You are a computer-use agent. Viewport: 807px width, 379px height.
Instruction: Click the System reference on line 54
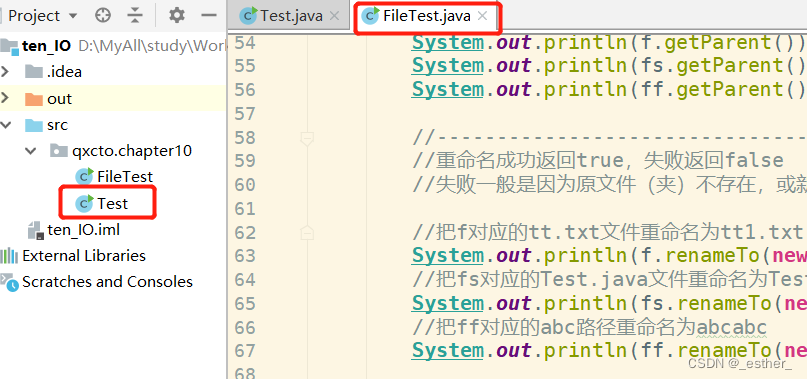pyautogui.click(x=447, y=43)
